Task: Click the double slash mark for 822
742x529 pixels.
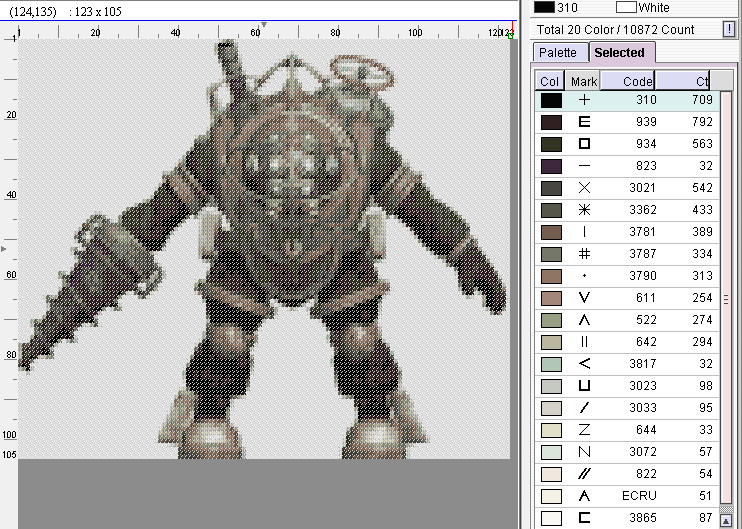Action: click(584, 474)
